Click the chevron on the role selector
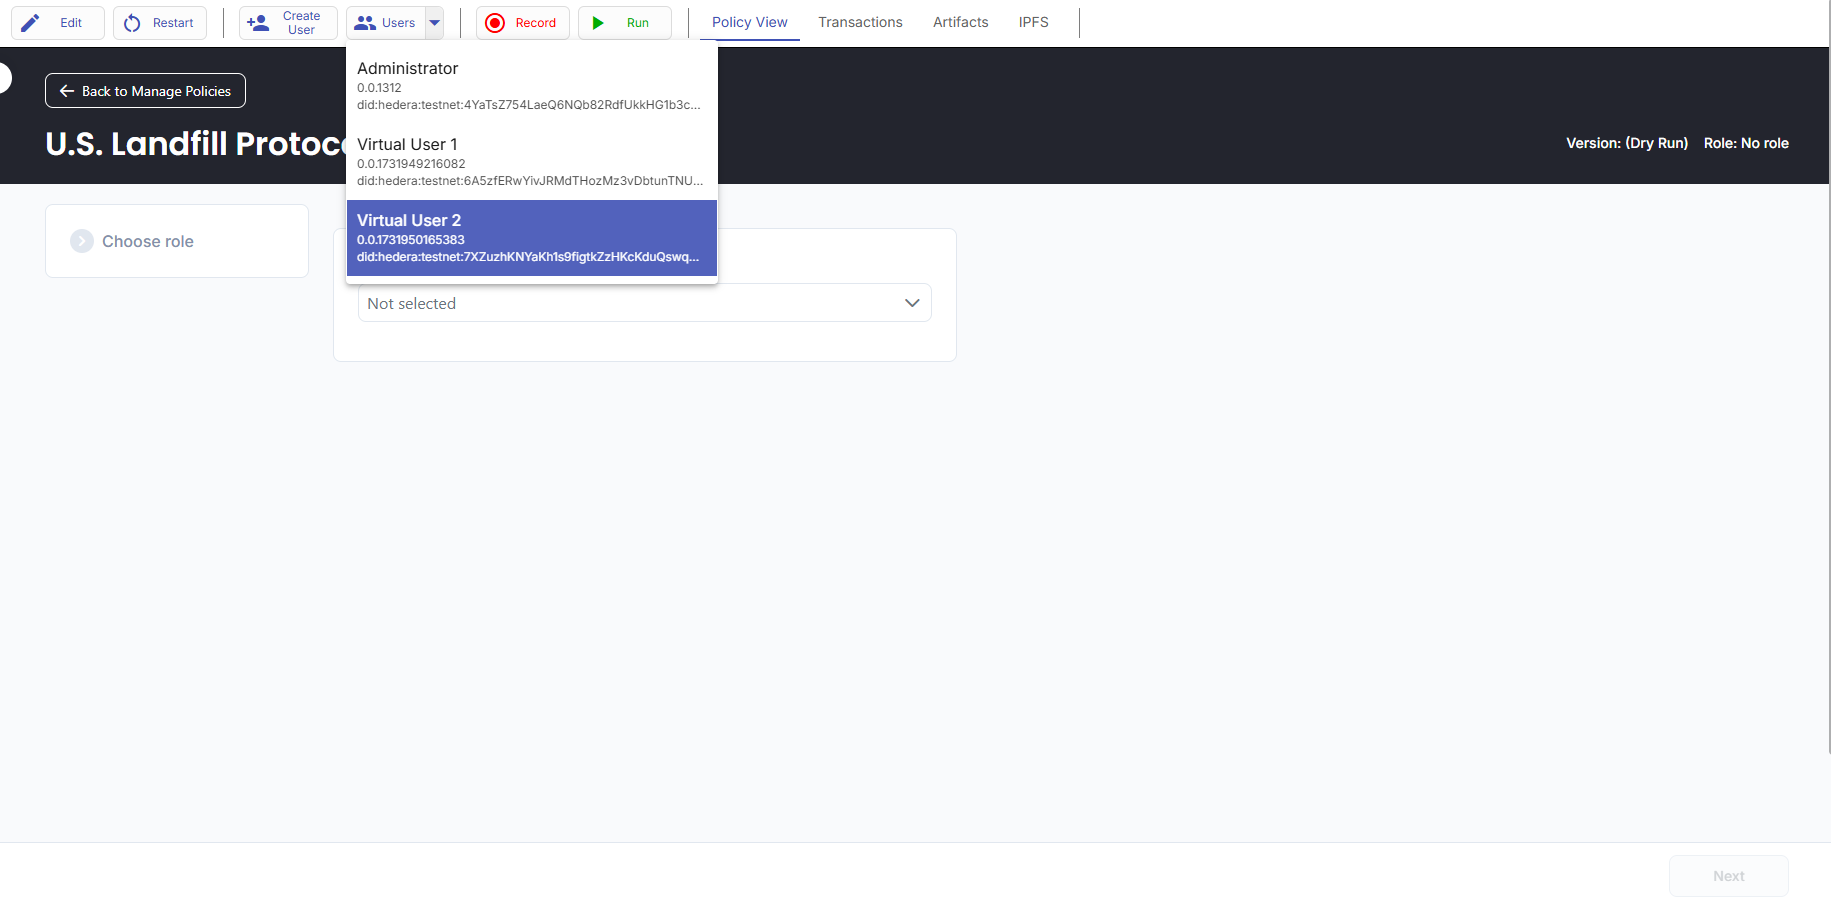This screenshot has height=906, width=1831. point(911,303)
